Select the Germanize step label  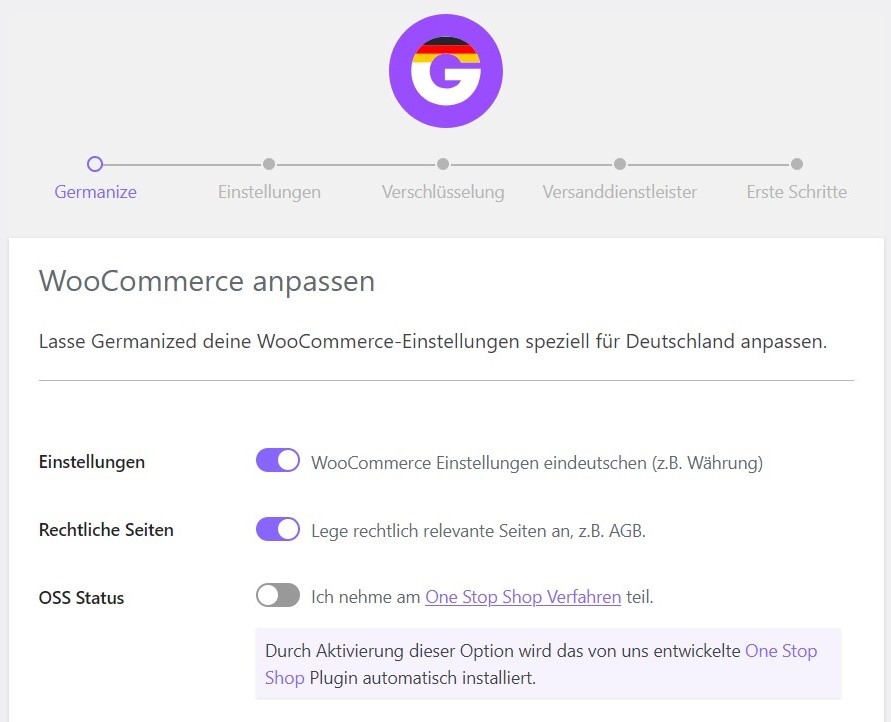tap(95, 192)
